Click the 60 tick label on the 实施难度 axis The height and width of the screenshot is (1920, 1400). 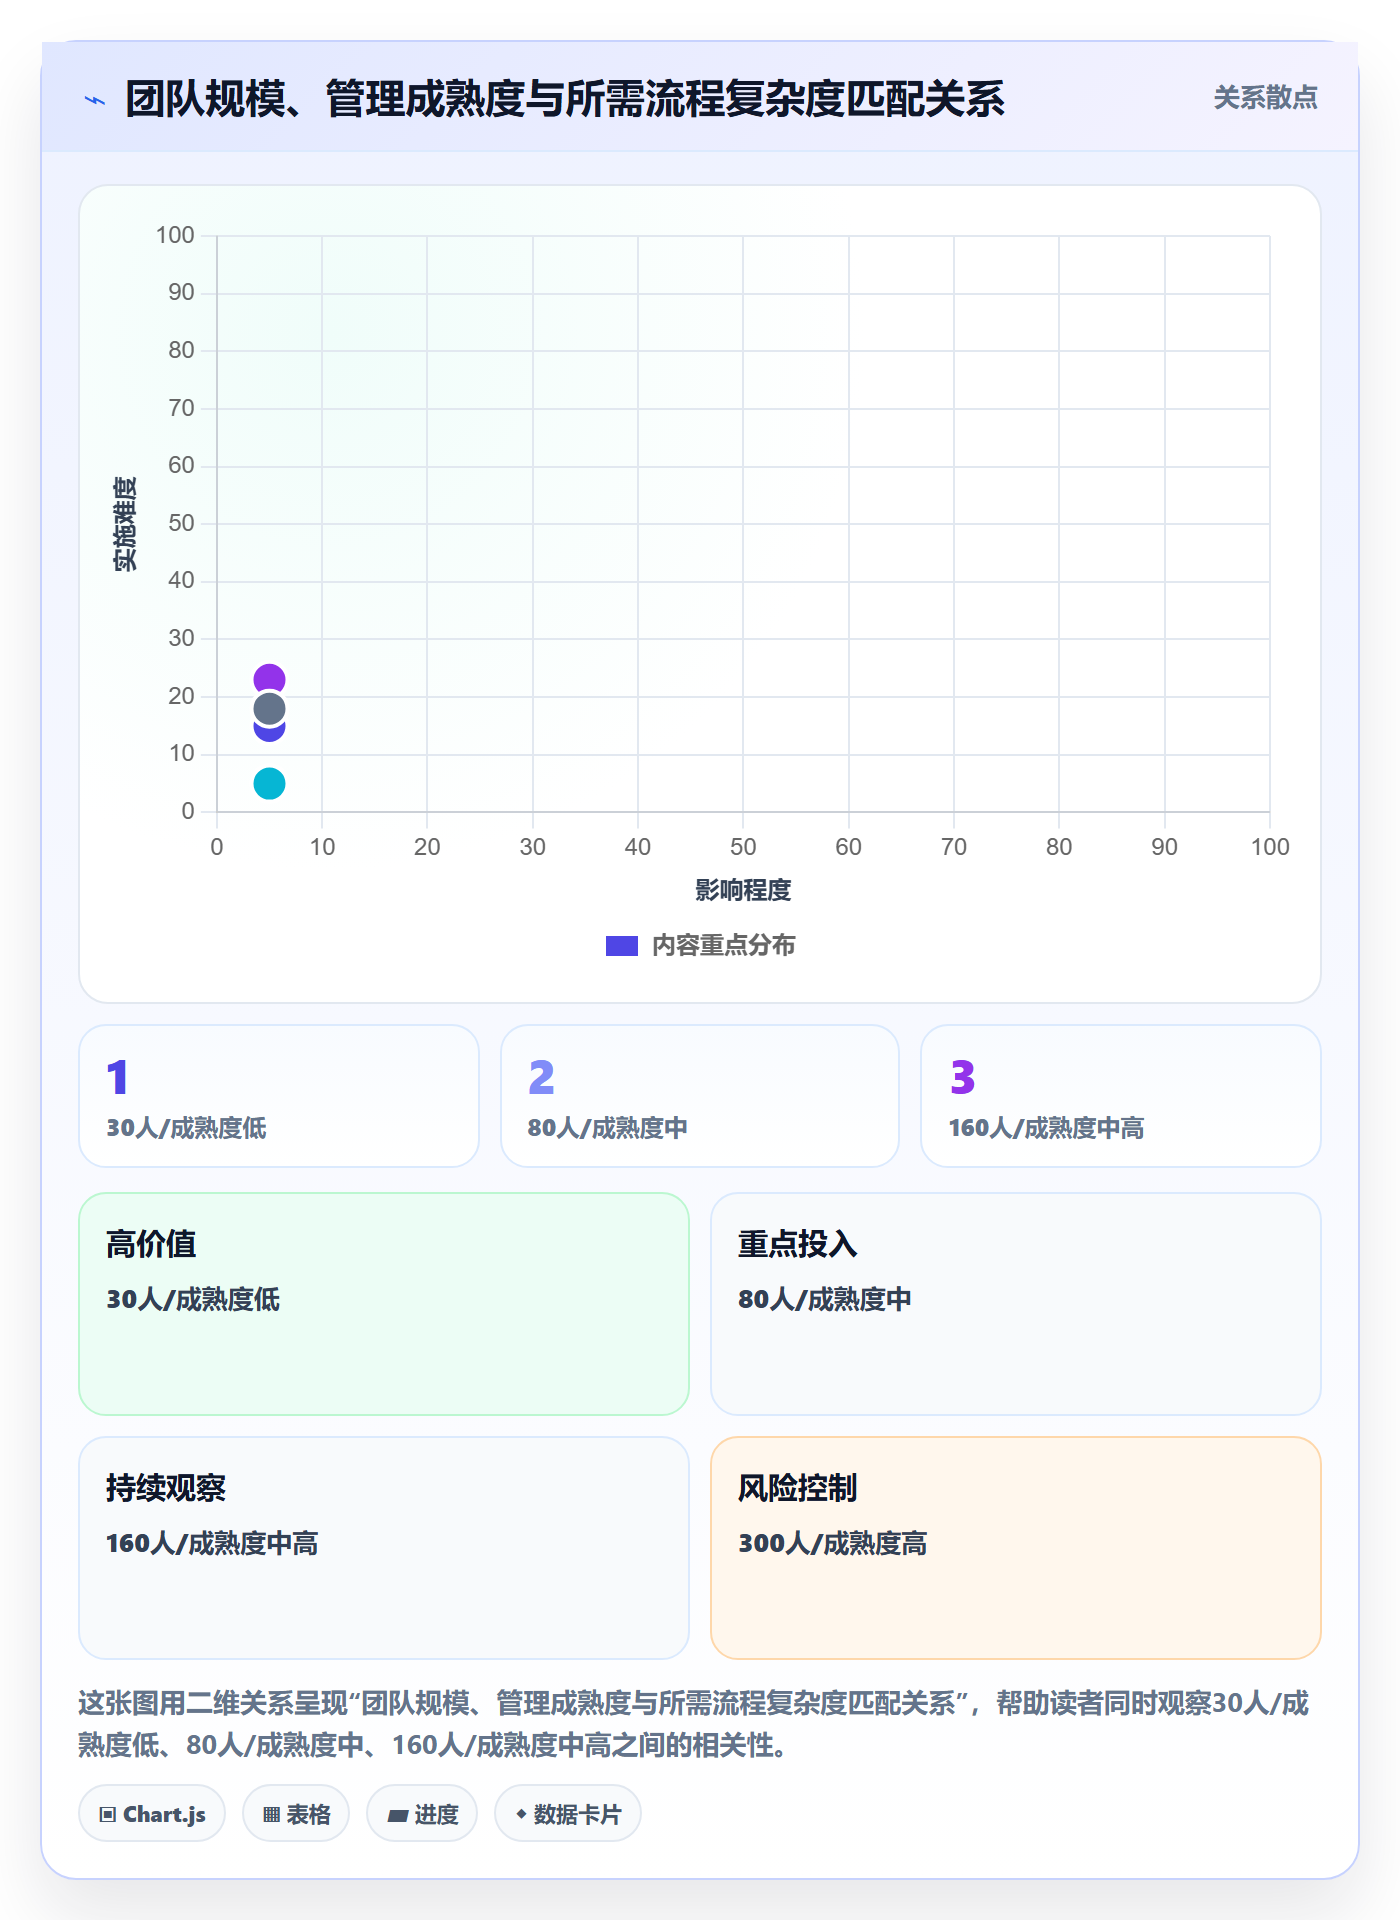(181, 465)
